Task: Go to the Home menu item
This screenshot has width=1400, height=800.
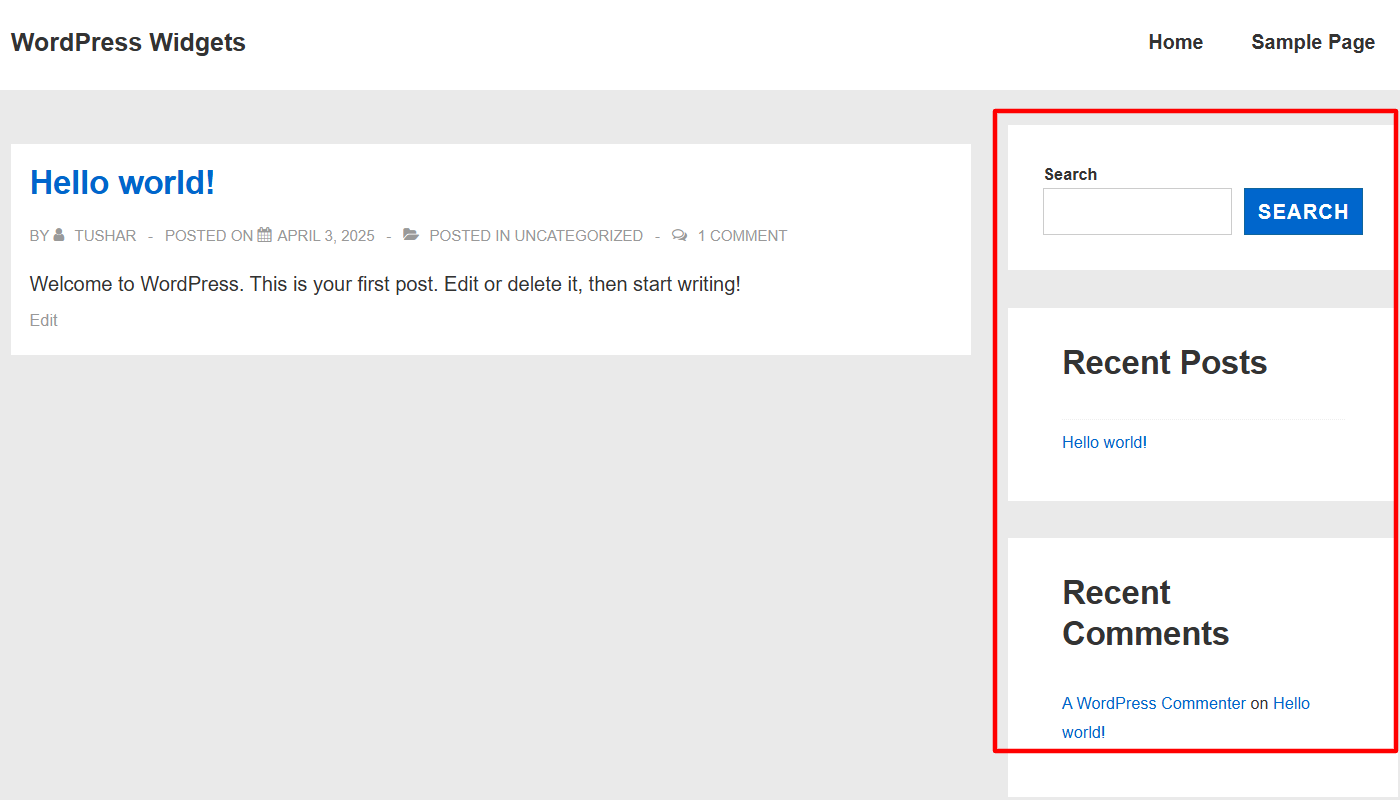Action: tap(1175, 42)
